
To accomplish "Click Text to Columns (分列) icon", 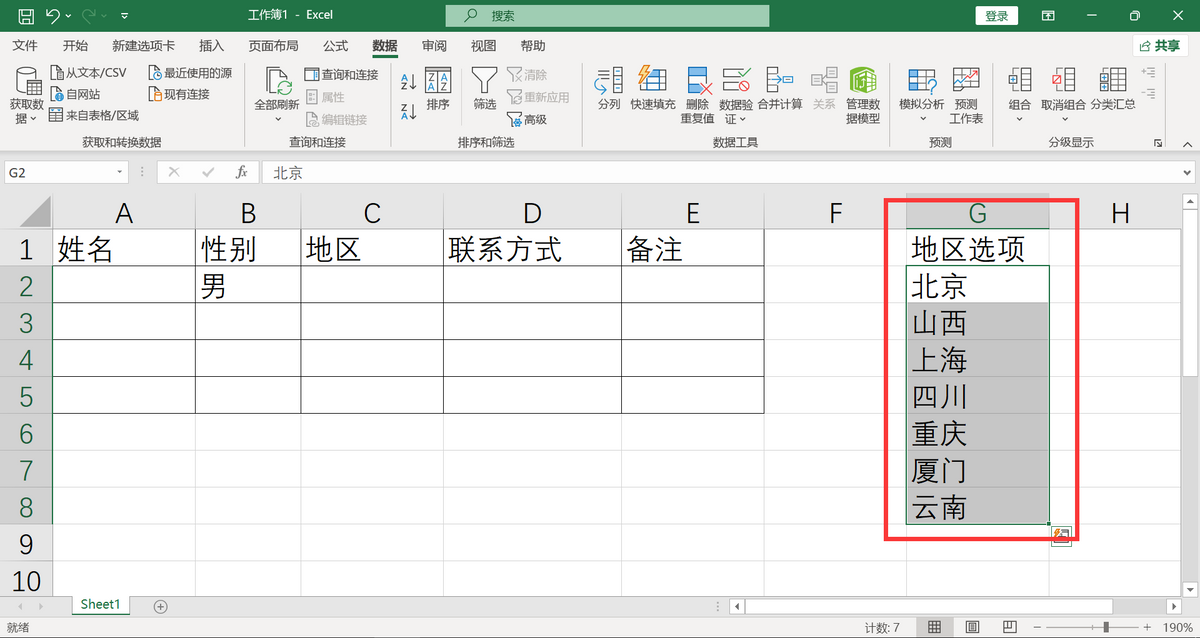I will (609, 81).
